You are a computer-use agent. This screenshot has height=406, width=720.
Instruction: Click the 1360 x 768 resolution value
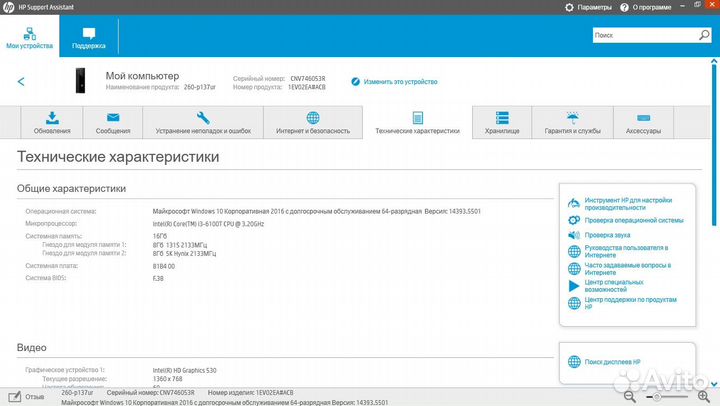167,379
